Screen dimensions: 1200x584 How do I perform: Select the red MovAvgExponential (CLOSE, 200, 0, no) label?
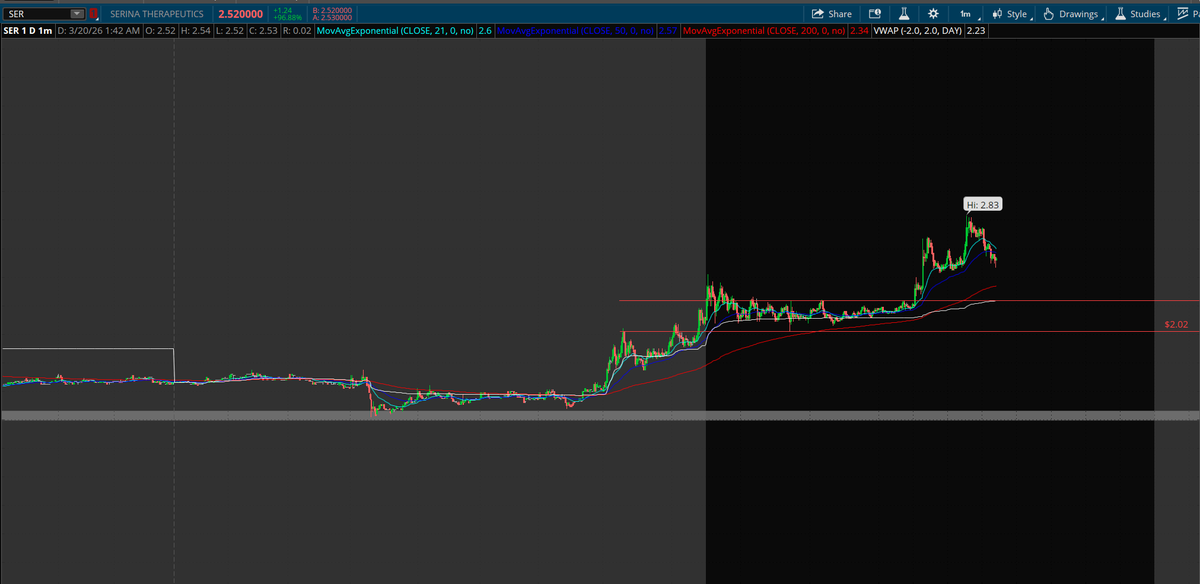763,32
